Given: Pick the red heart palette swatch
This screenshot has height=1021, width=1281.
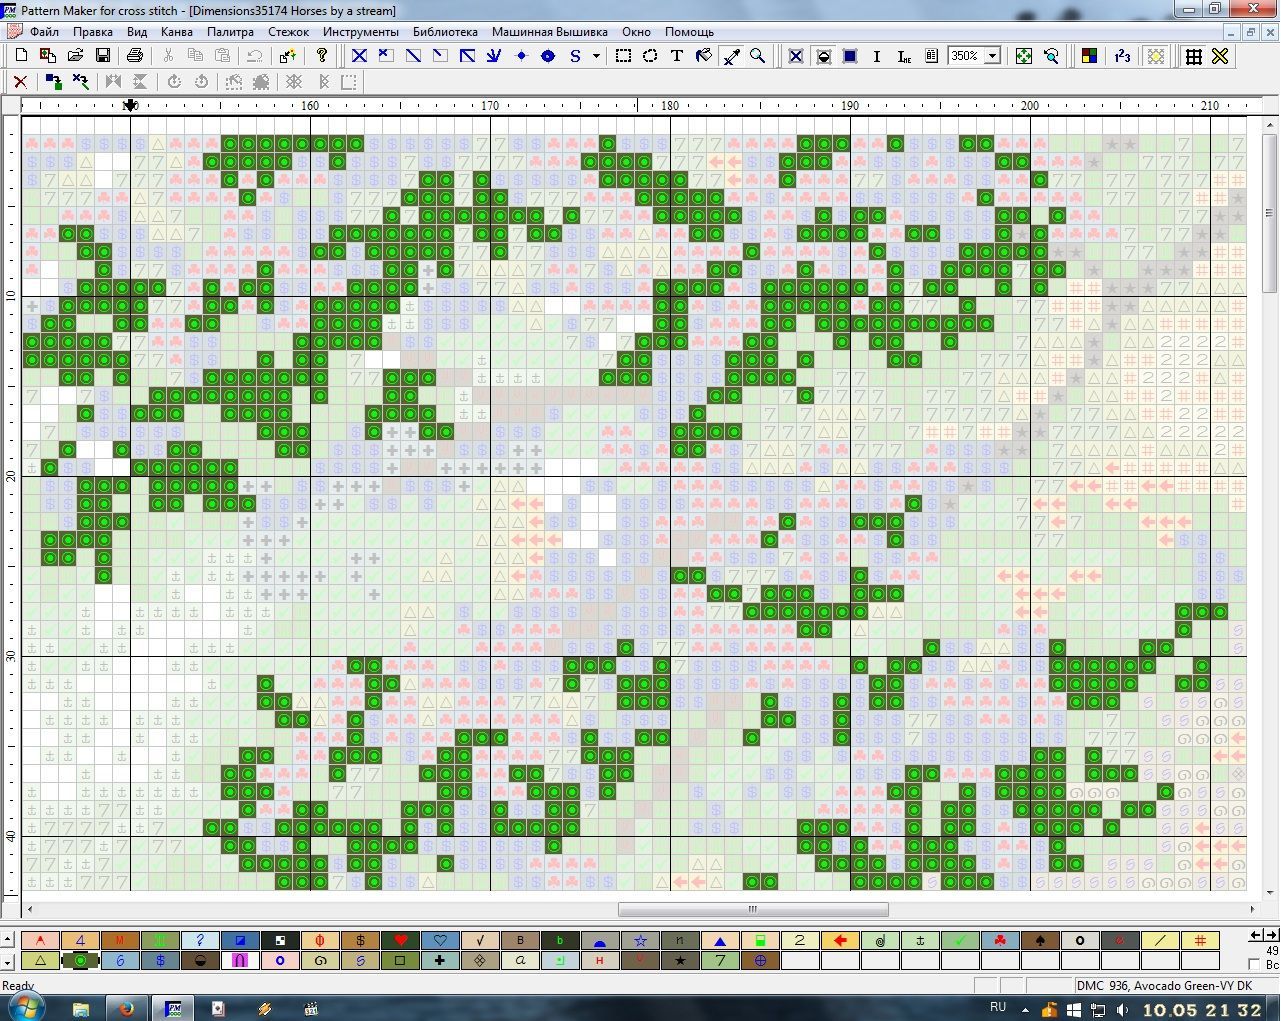Looking at the screenshot, I should [400, 940].
